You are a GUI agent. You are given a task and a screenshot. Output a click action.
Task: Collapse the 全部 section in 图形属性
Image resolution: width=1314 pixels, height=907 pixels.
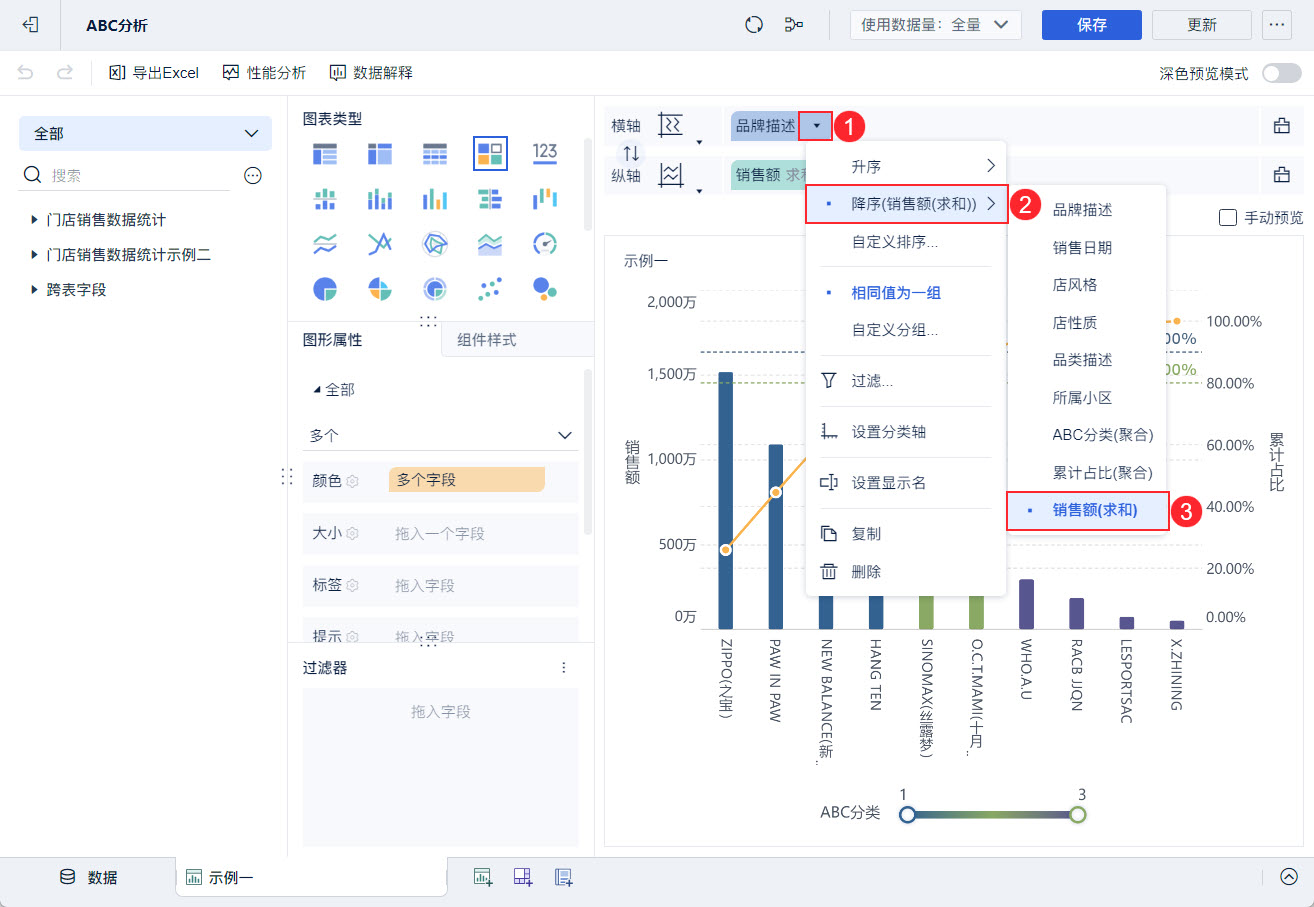(318, 390)
